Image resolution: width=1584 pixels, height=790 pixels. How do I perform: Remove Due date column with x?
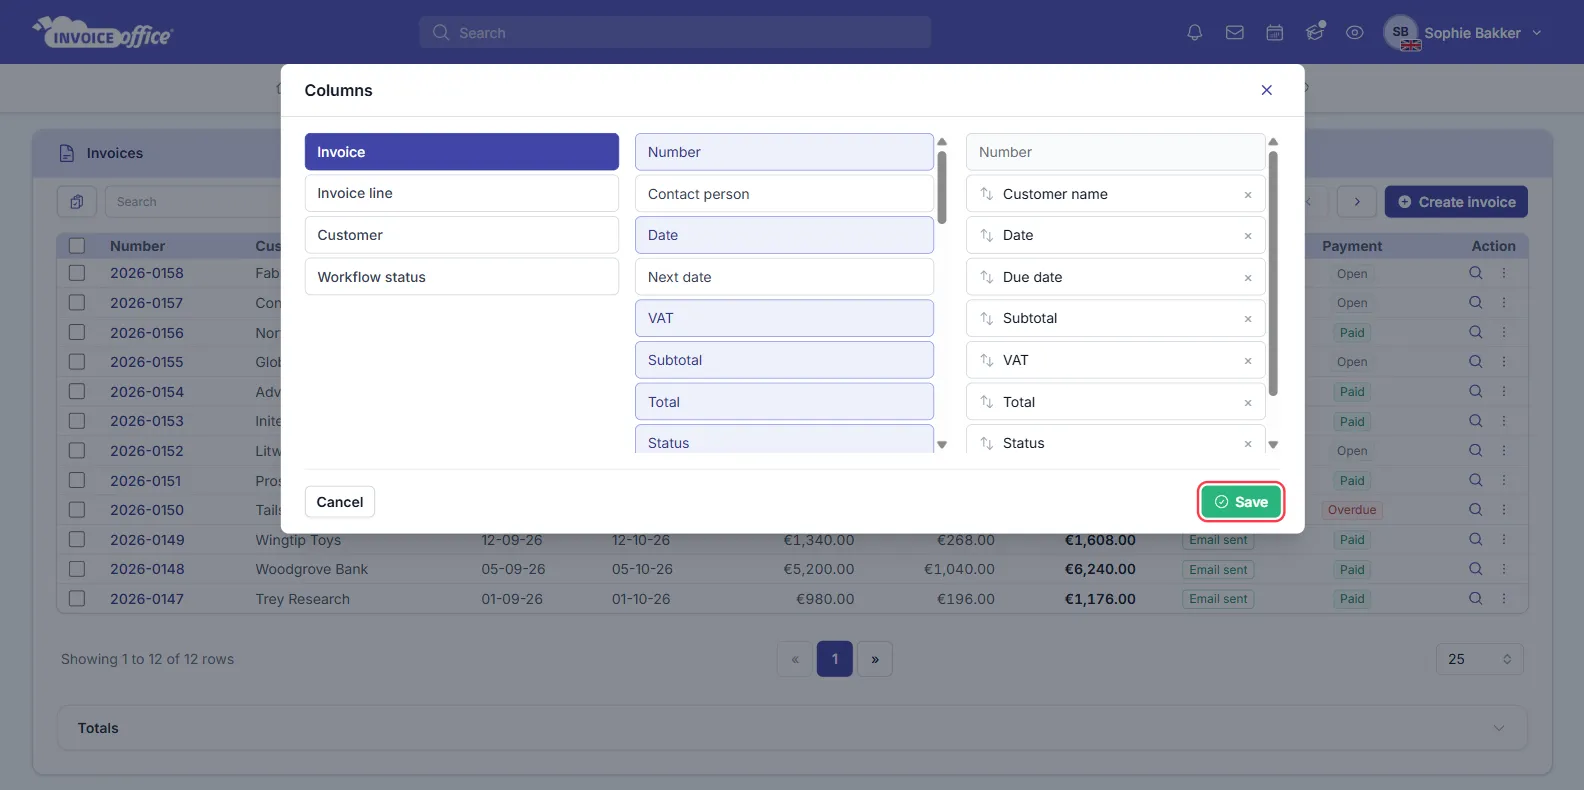[1248, 278]
